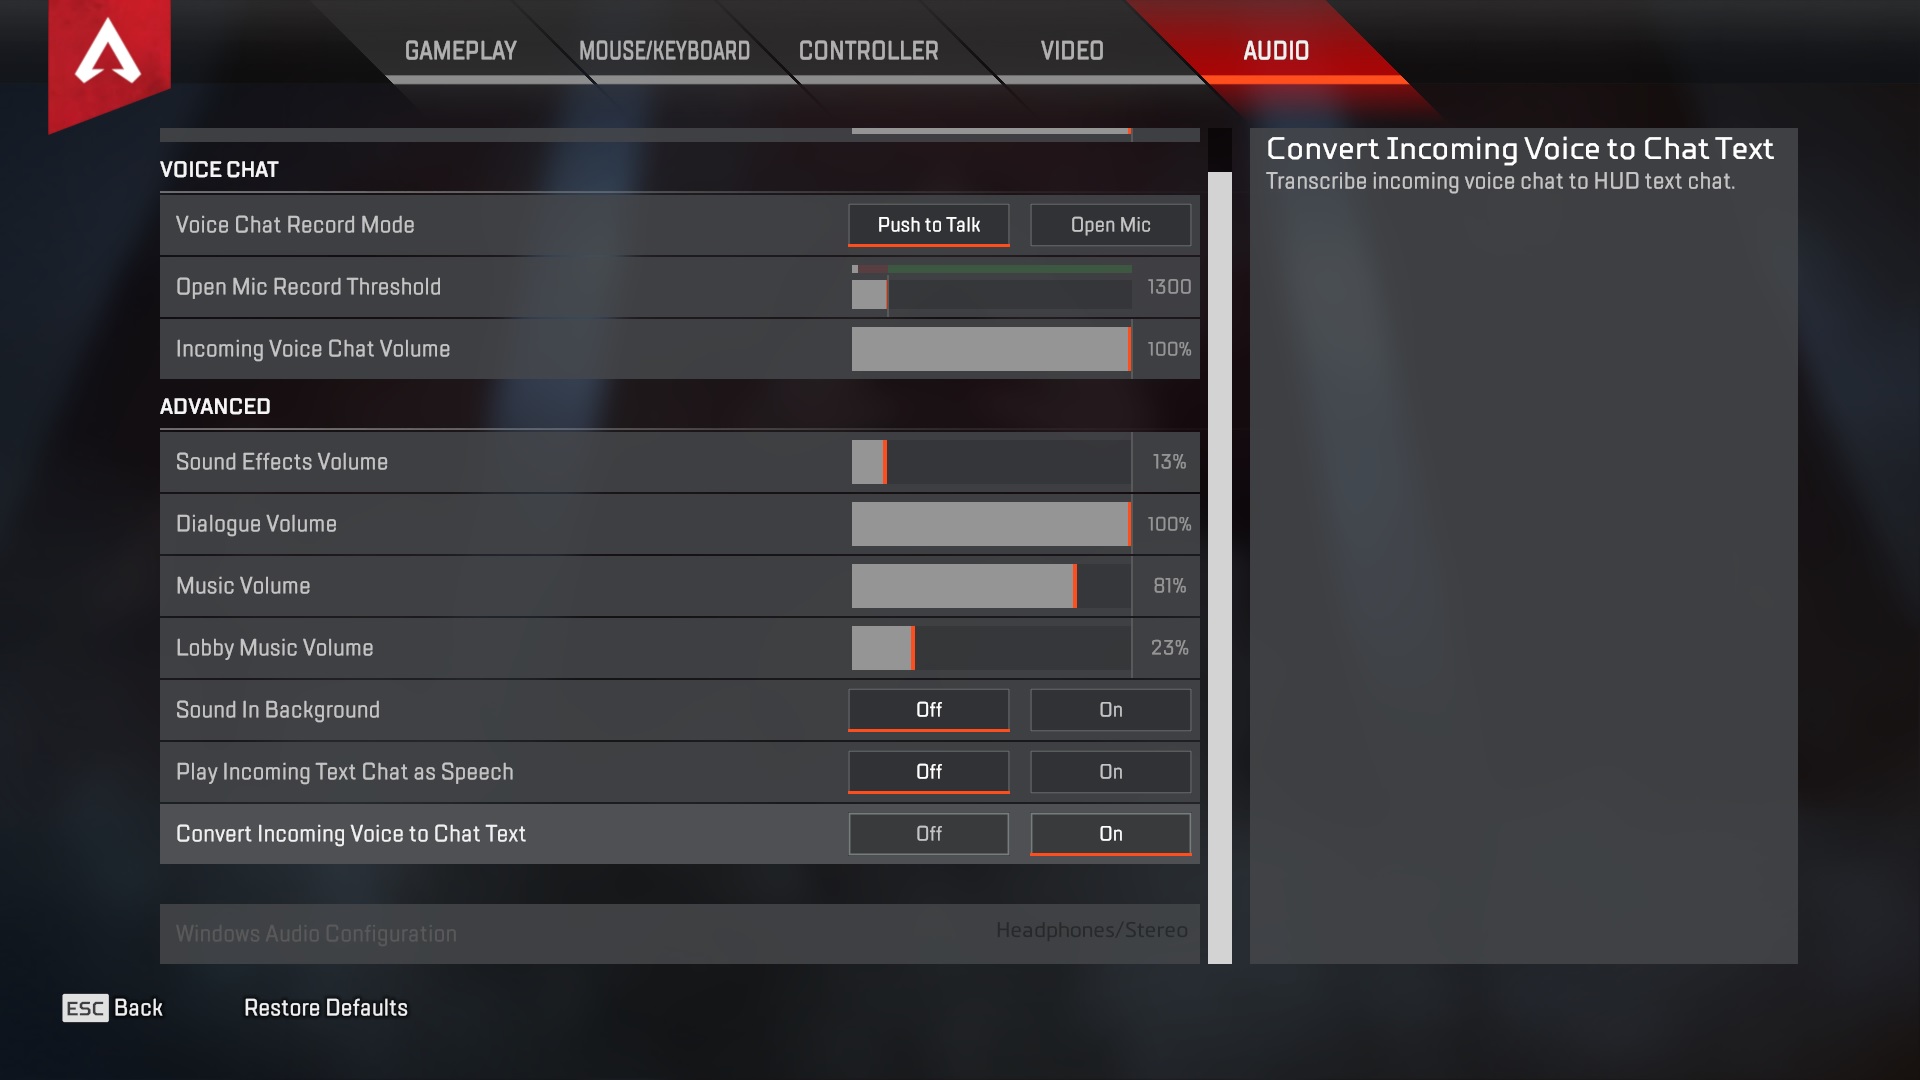The width and height of the screenshot is (1920, 1080).
Task: Press ESC Back button
Action: [x=112, y=1006]
